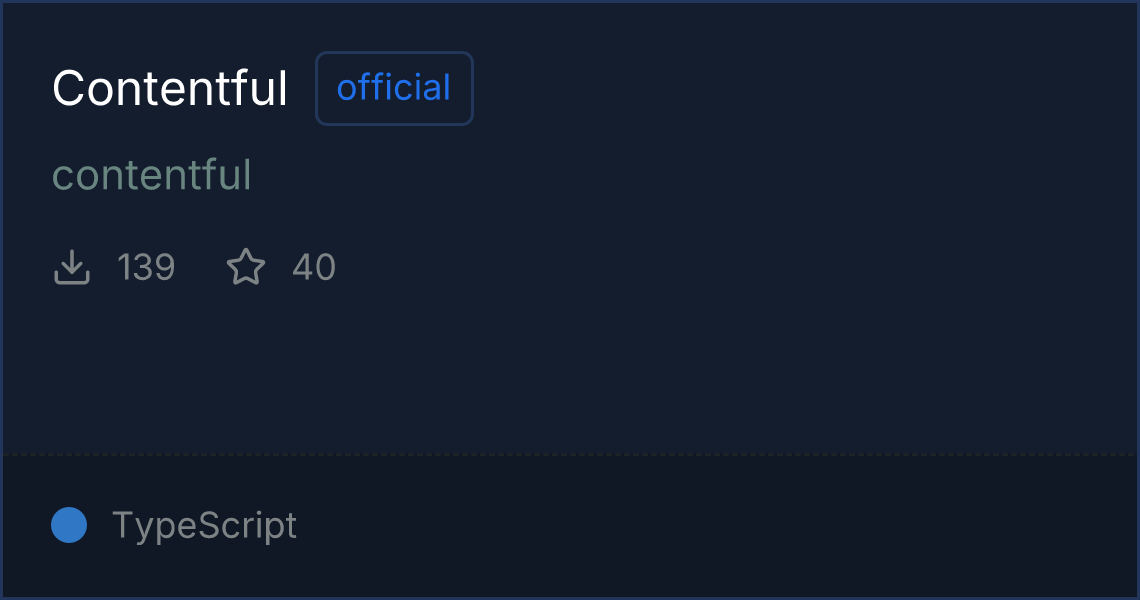The width and height of the screenshot is (1140, 600).
Task: Click the official badge
Action: tap(394, 88)
